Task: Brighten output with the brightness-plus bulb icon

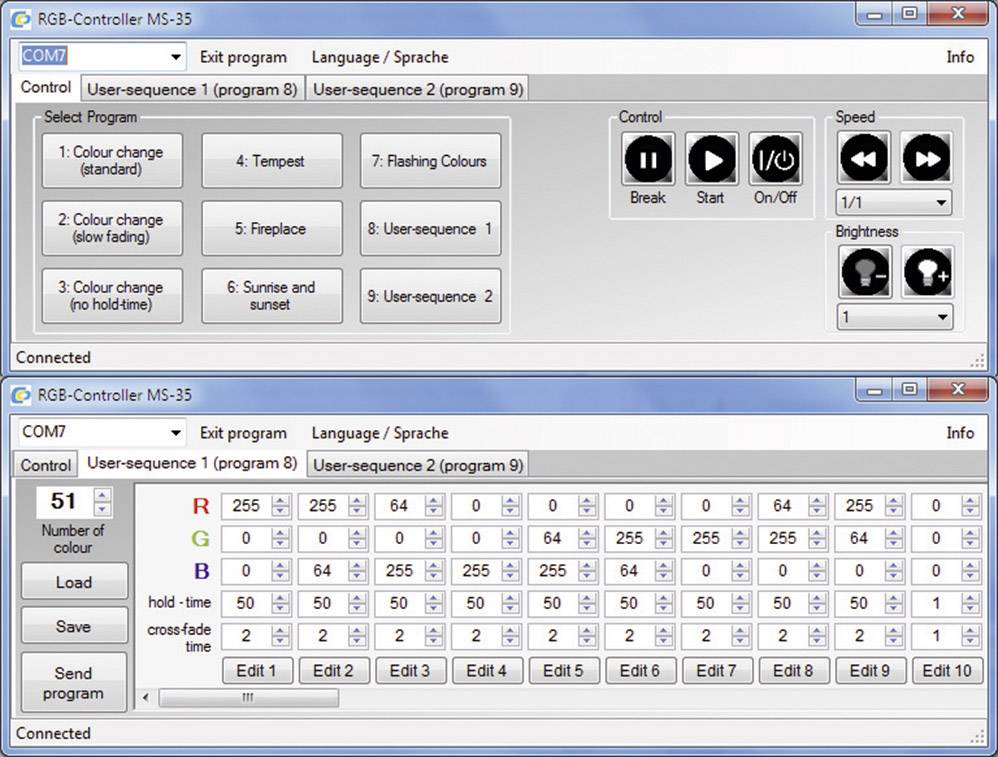Action: point(927,271)
